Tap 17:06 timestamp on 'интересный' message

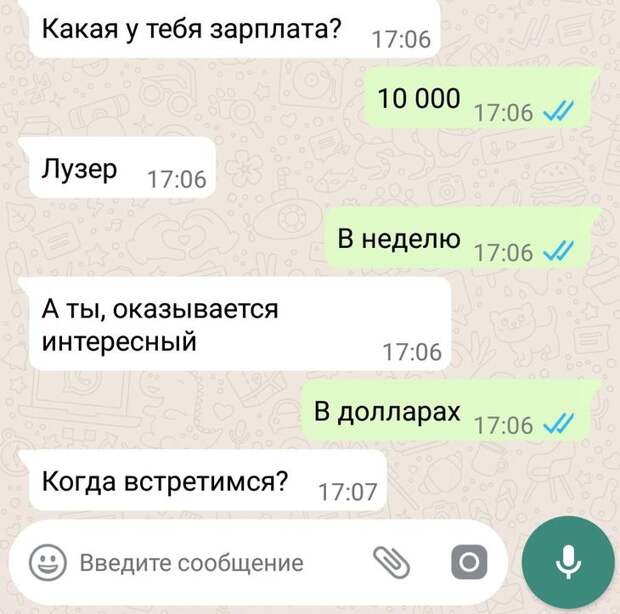coord(412,352)
